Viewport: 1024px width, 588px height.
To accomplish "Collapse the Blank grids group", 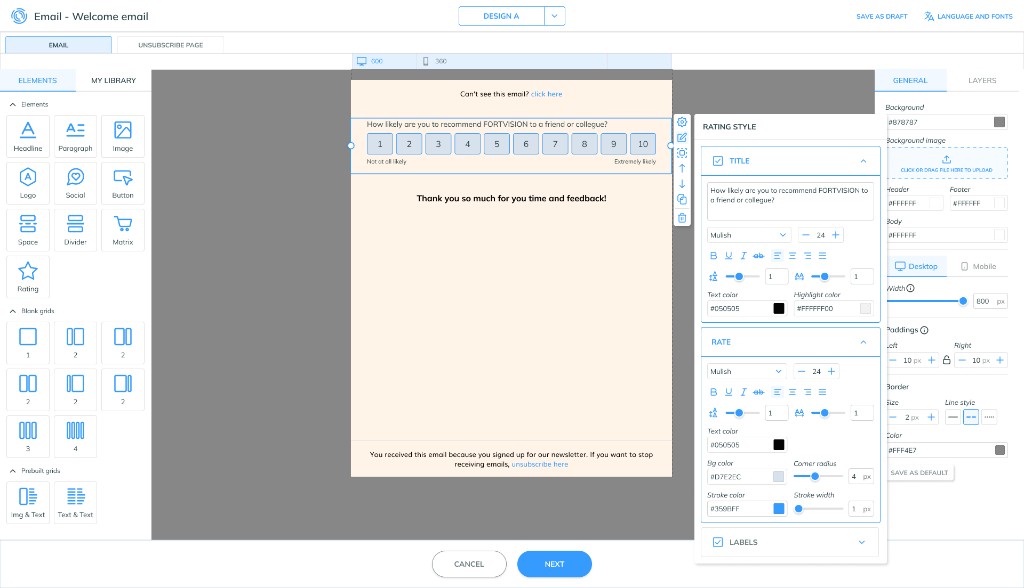I will click(x=12, y=311).
